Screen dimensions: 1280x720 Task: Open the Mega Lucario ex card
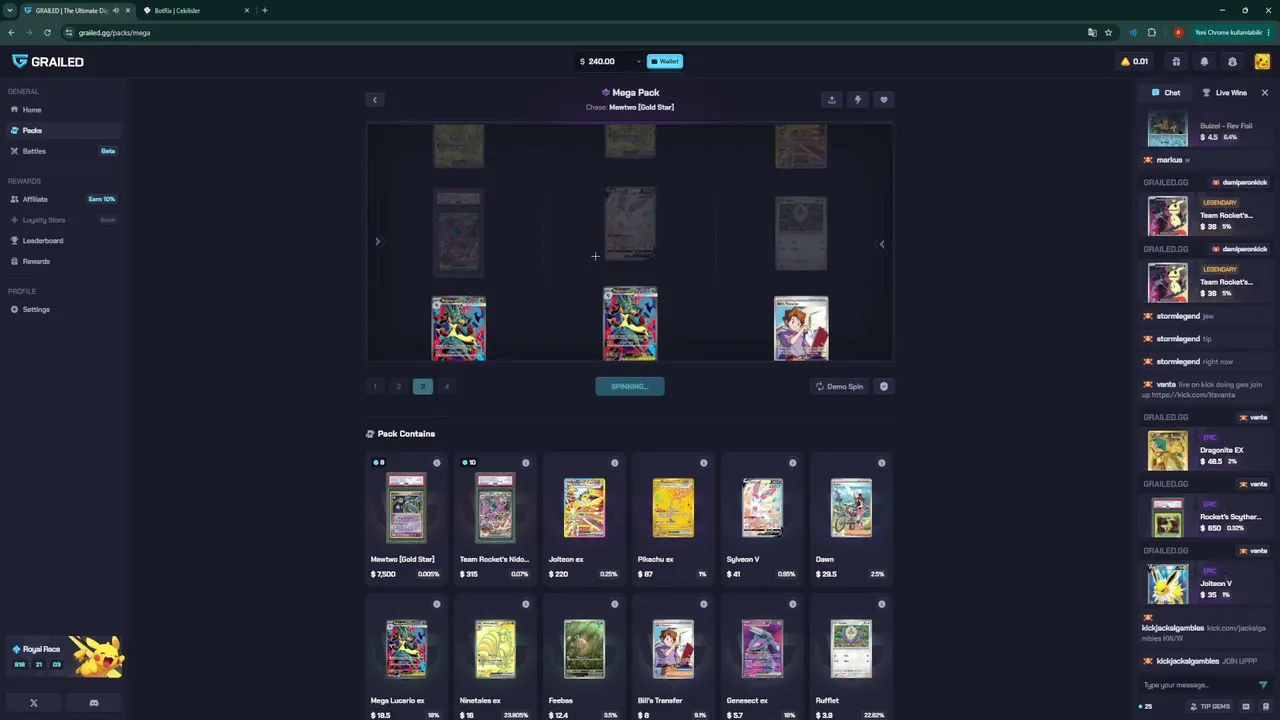(406, 659)
